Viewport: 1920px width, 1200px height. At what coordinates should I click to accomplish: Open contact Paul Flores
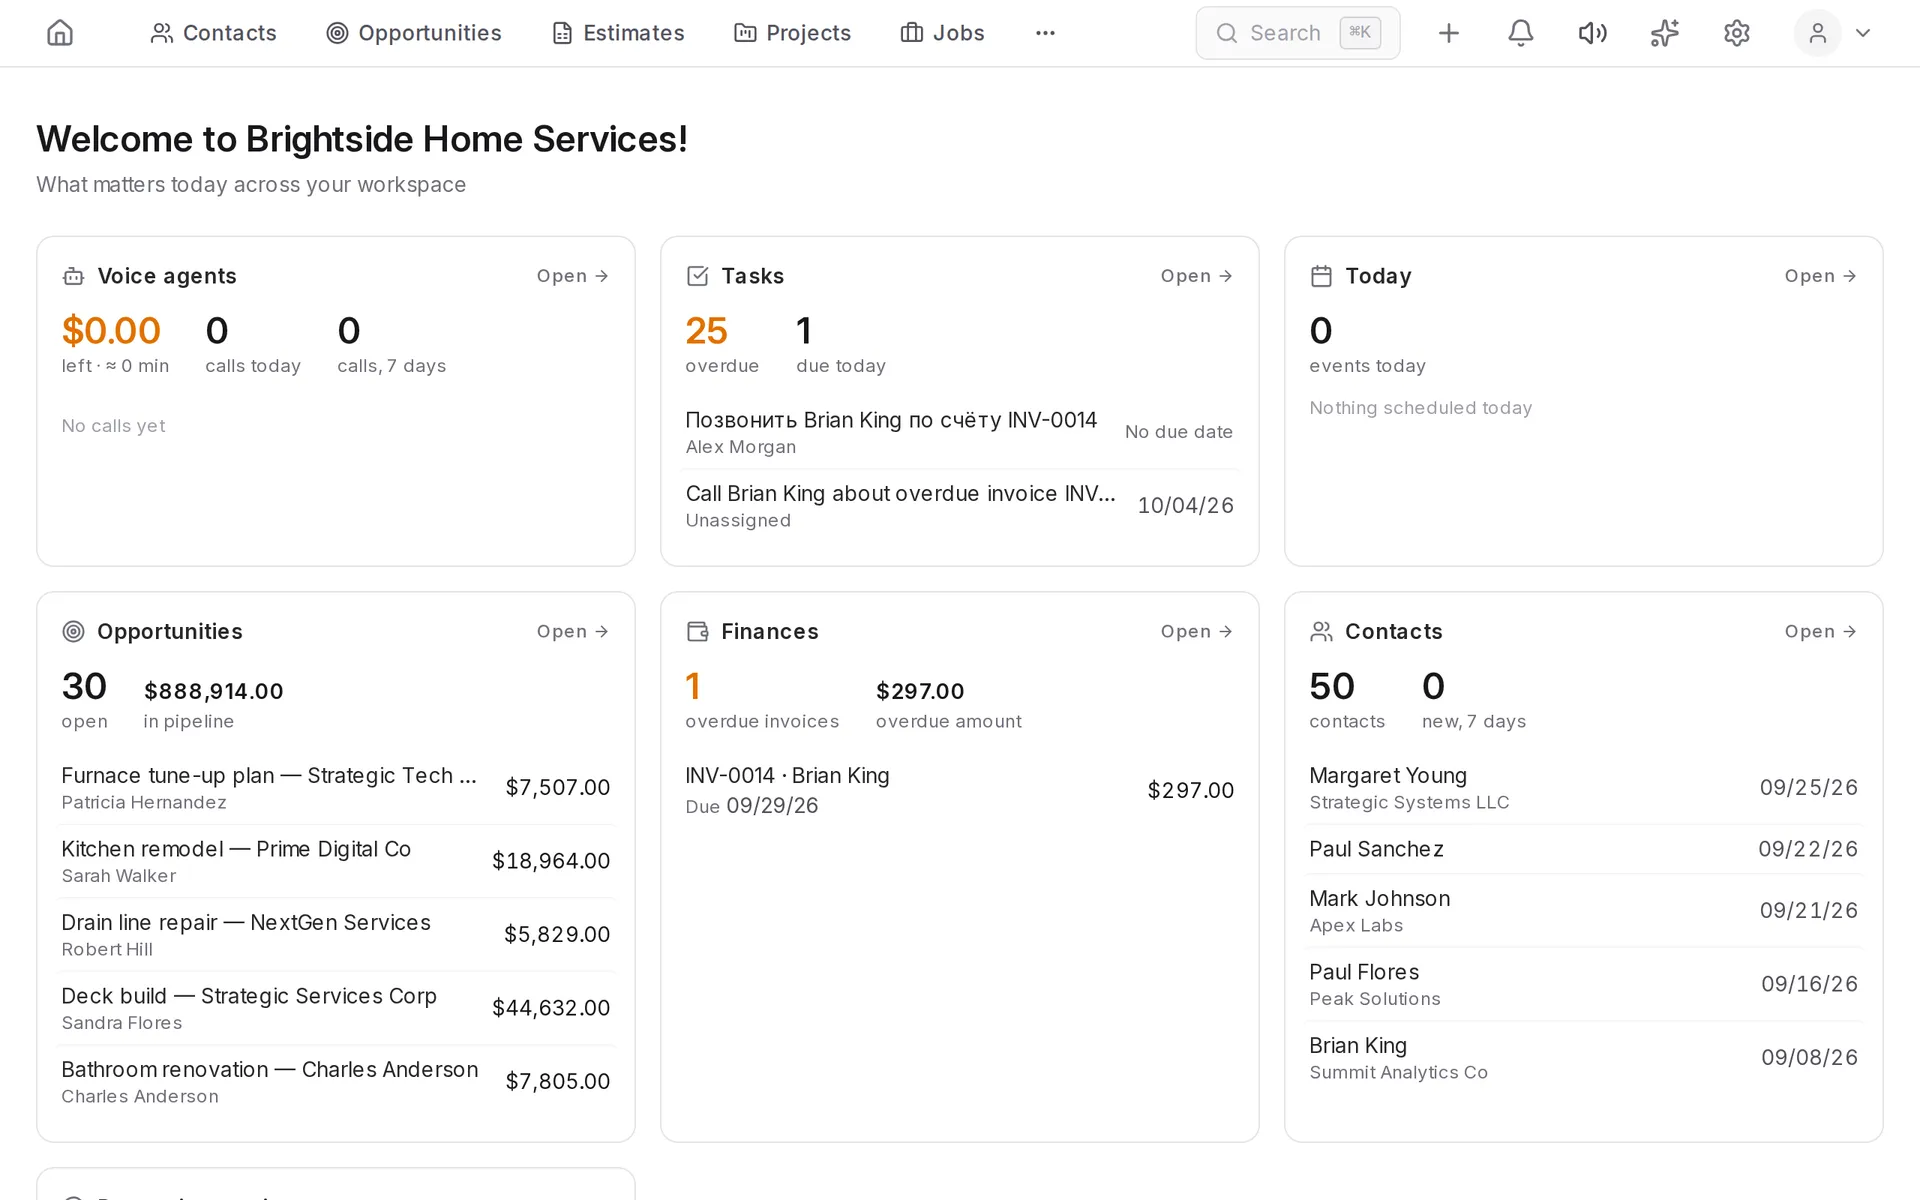pyautogui.click(x=1584, y=984)
